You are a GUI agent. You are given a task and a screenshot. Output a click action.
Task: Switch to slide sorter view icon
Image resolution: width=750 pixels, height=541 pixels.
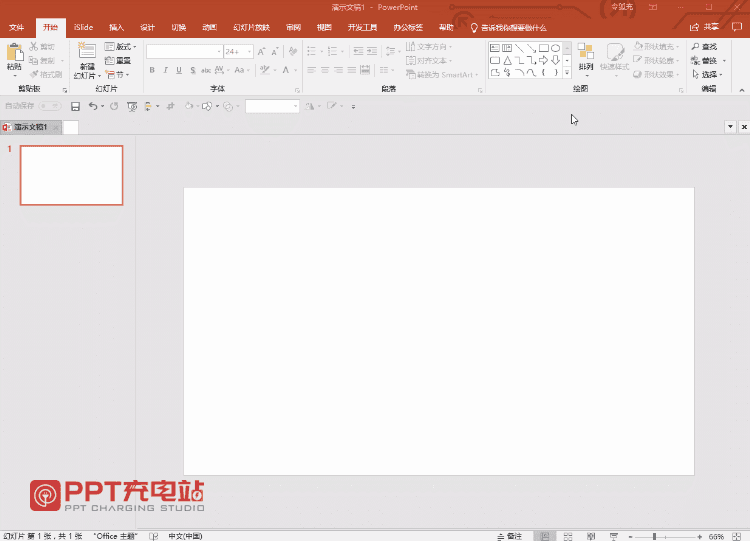tap(568, 537)
